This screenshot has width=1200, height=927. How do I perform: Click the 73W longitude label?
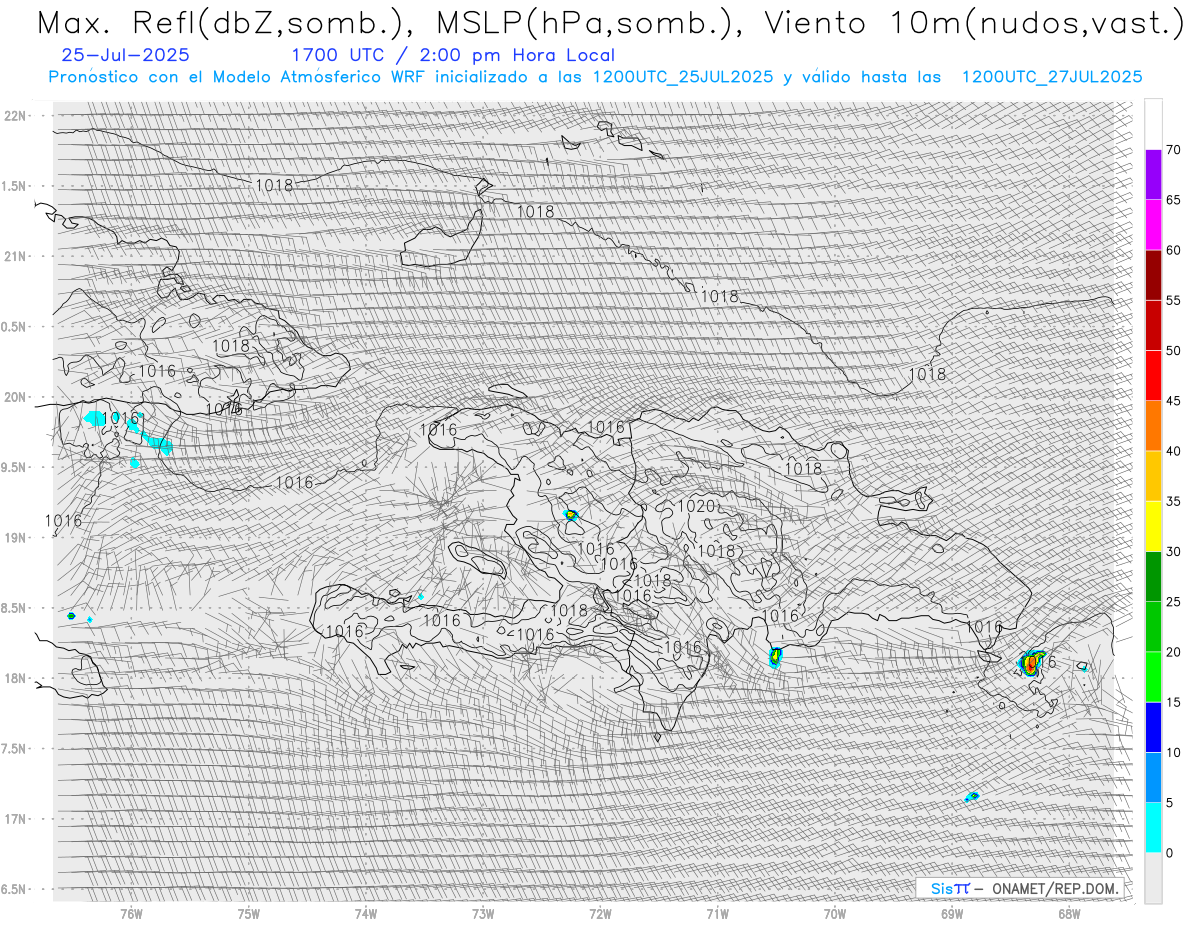[x=483, y=912]
